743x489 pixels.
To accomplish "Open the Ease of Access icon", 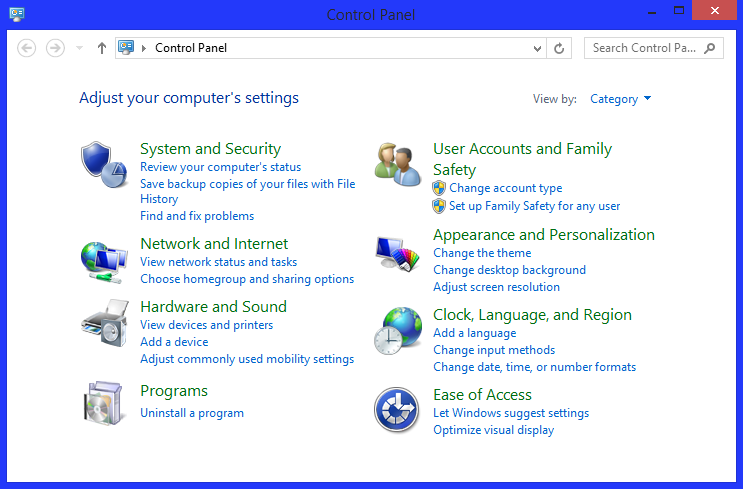I will click(396, 411).
